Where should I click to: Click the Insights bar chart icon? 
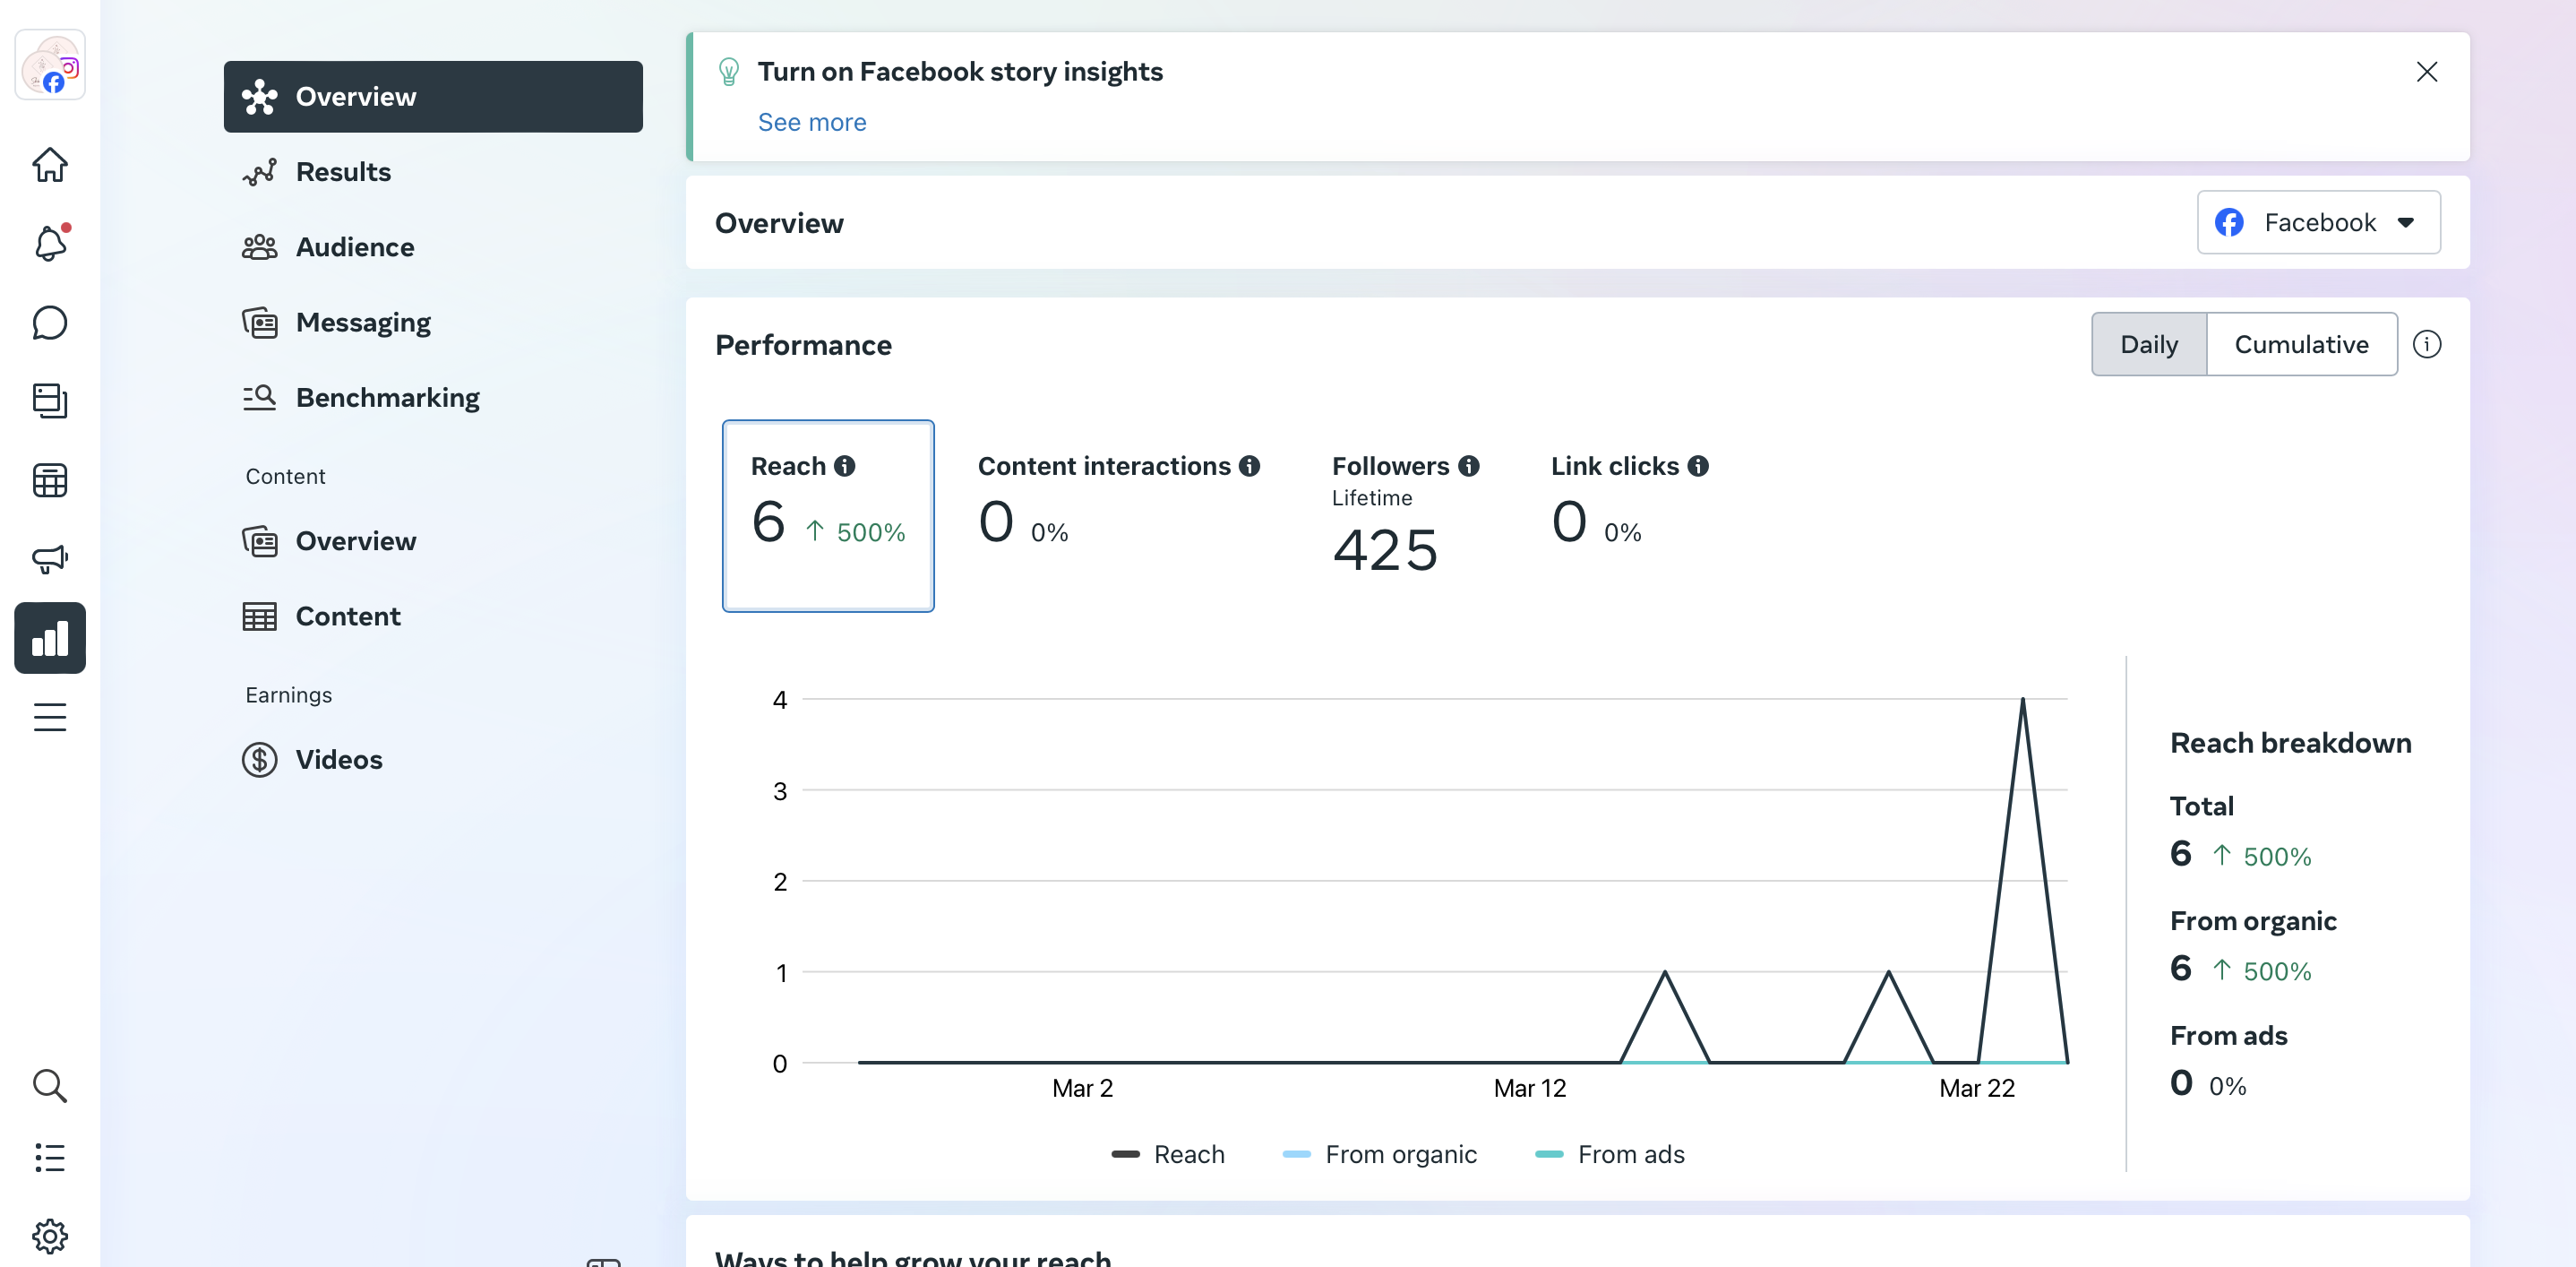[x=50, y=638]
